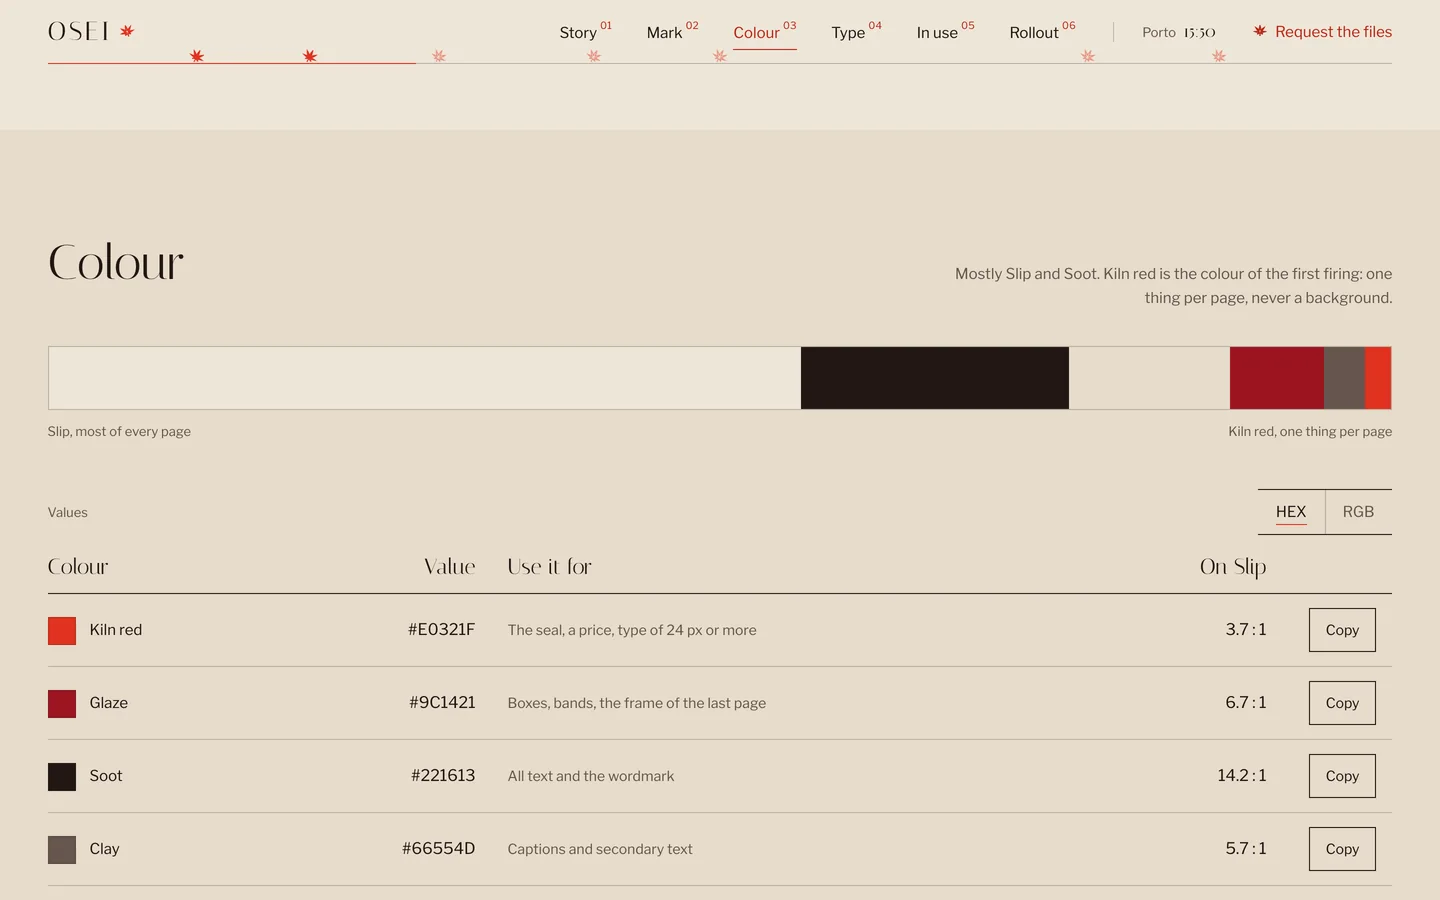The height and width of the screenshot is (900, 1440).
Task: Click 'Boxes, bands, the frame' description
Action: click(637, 703)
